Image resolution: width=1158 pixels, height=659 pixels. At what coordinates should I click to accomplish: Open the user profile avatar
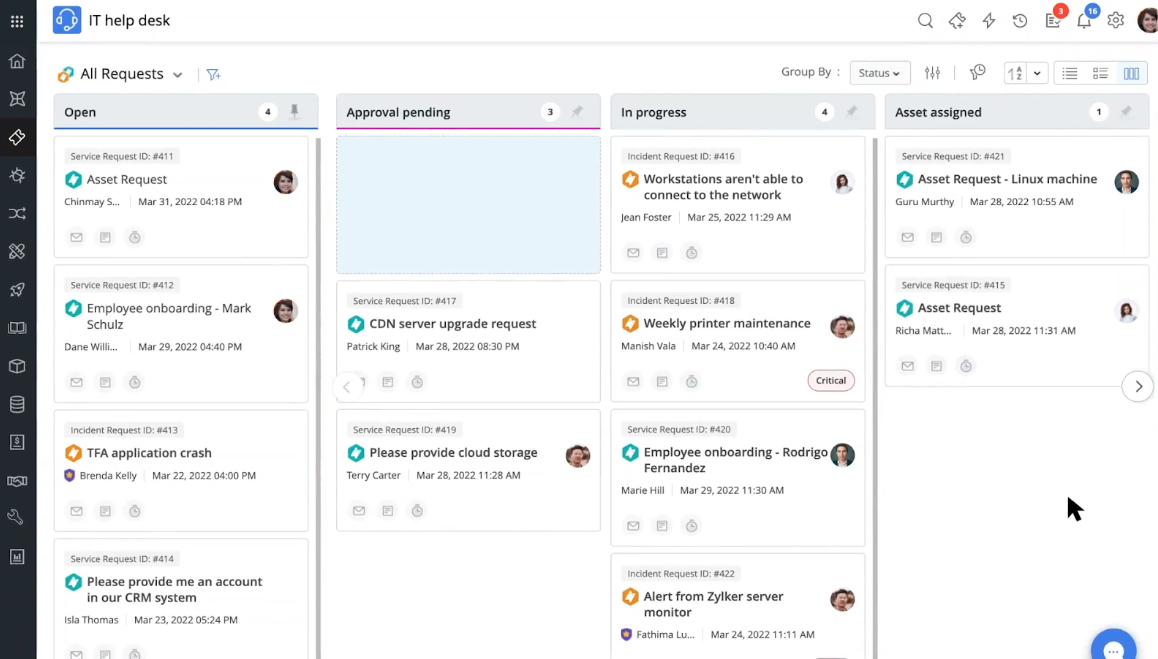pos(1147,20)
